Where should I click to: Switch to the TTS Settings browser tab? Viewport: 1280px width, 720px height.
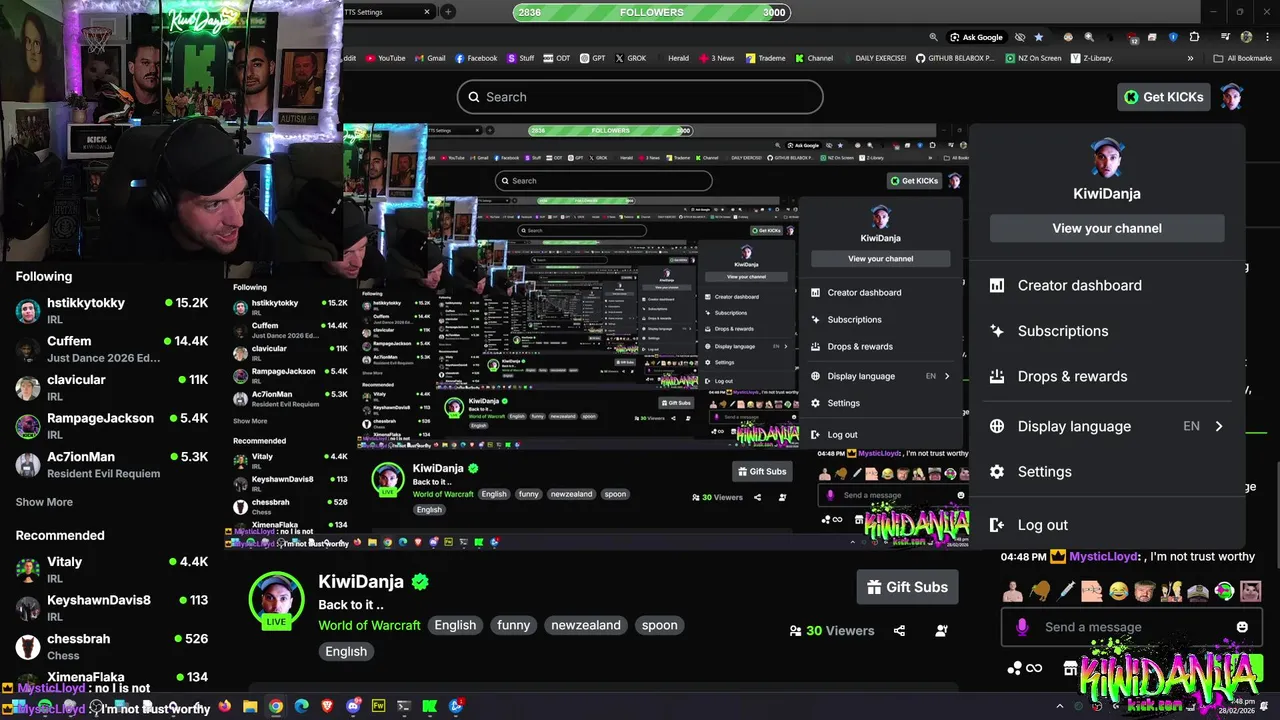[385, 12]
